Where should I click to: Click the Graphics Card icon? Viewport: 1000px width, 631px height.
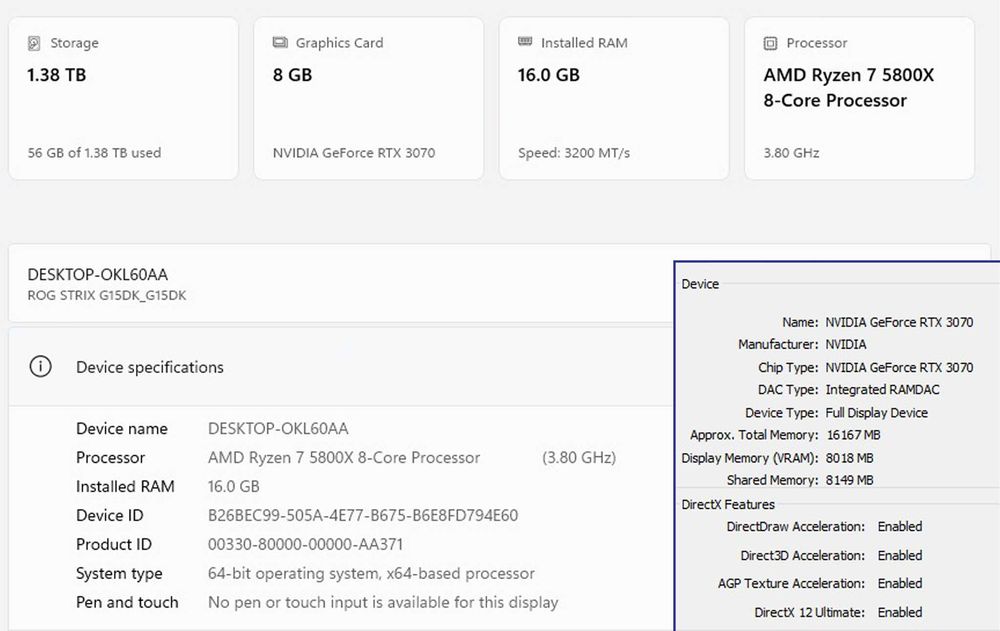280,43
